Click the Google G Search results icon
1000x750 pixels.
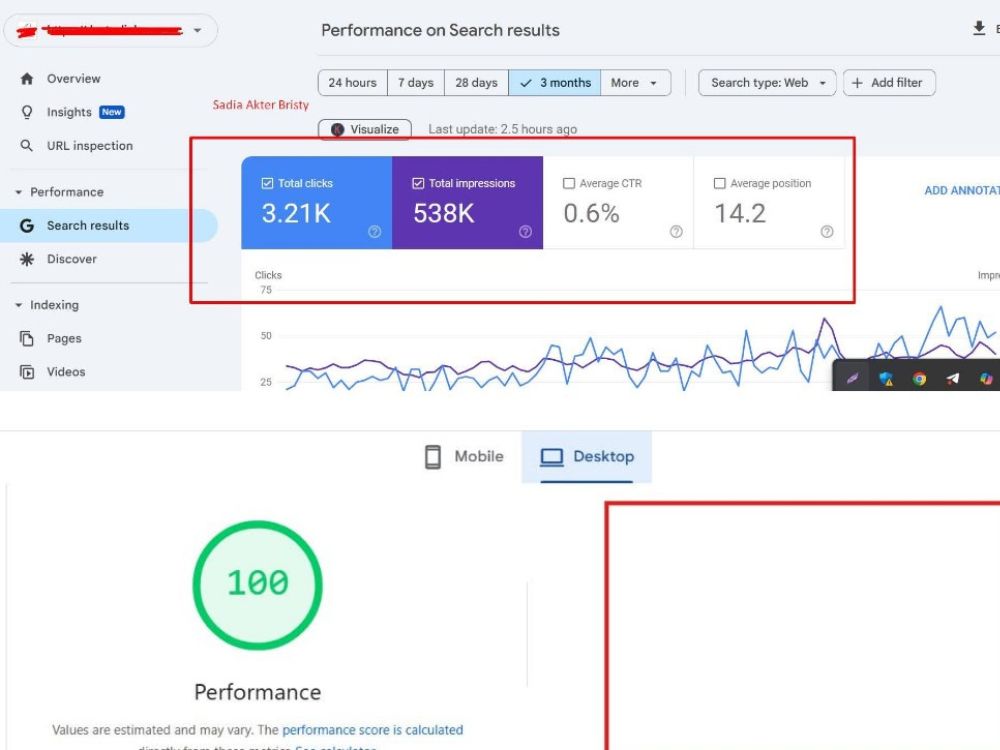[27, 226]
